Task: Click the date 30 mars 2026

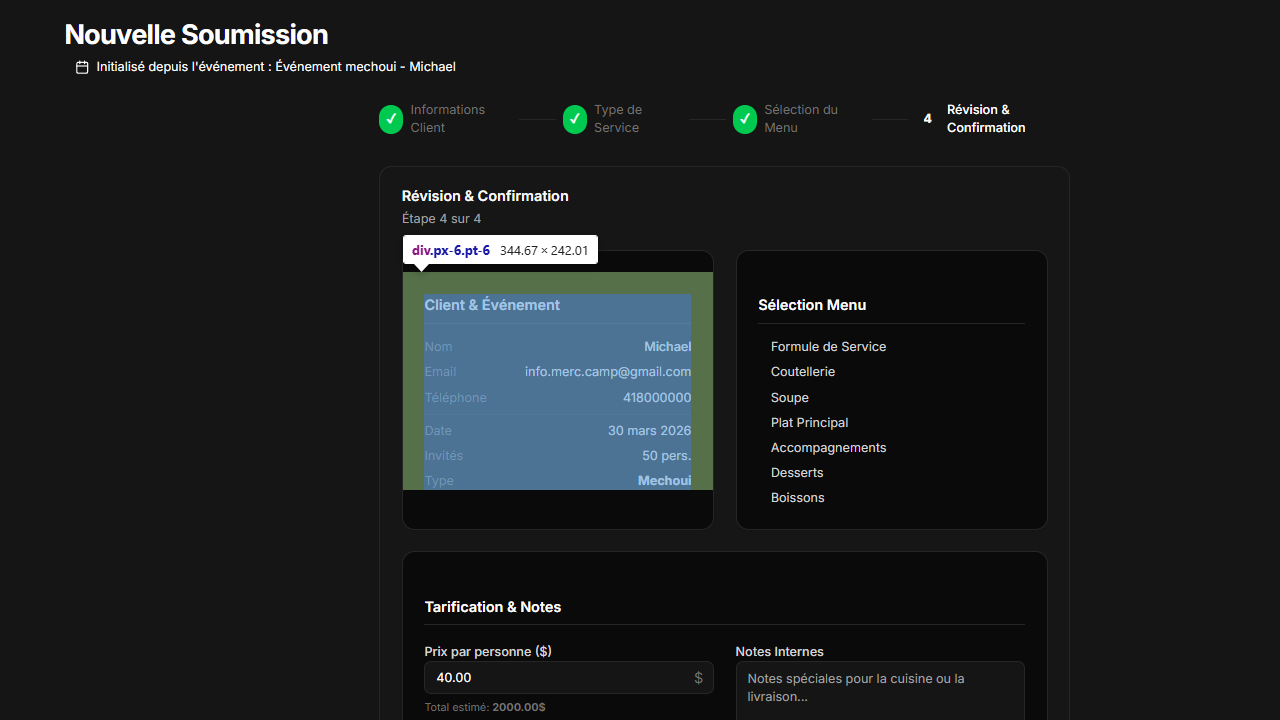Action: [649, 431]
